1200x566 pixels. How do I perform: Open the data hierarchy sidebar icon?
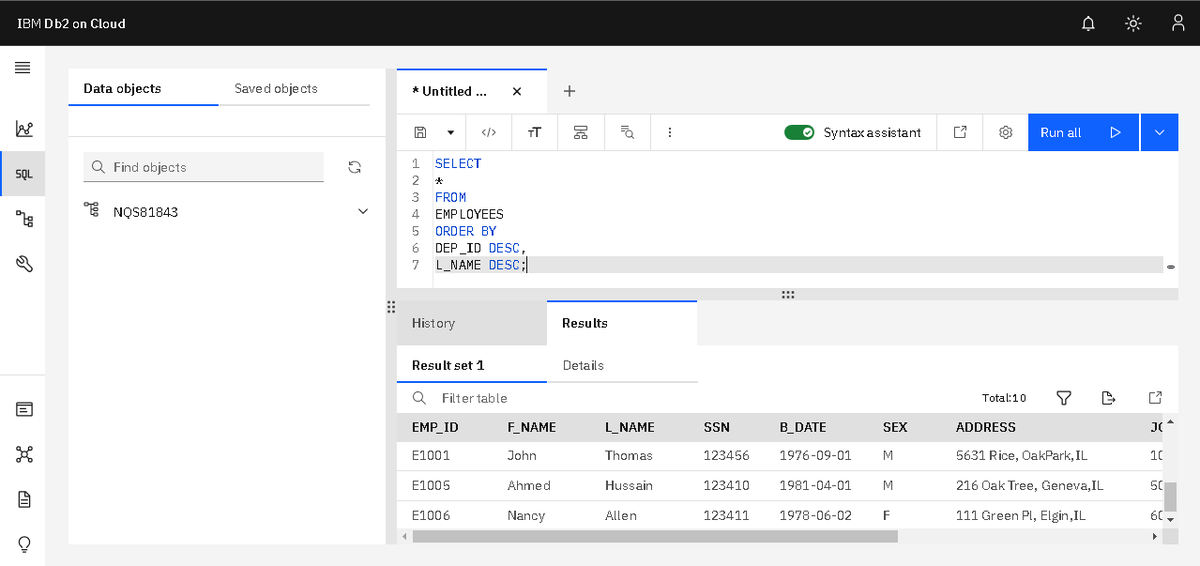[24, 218]
